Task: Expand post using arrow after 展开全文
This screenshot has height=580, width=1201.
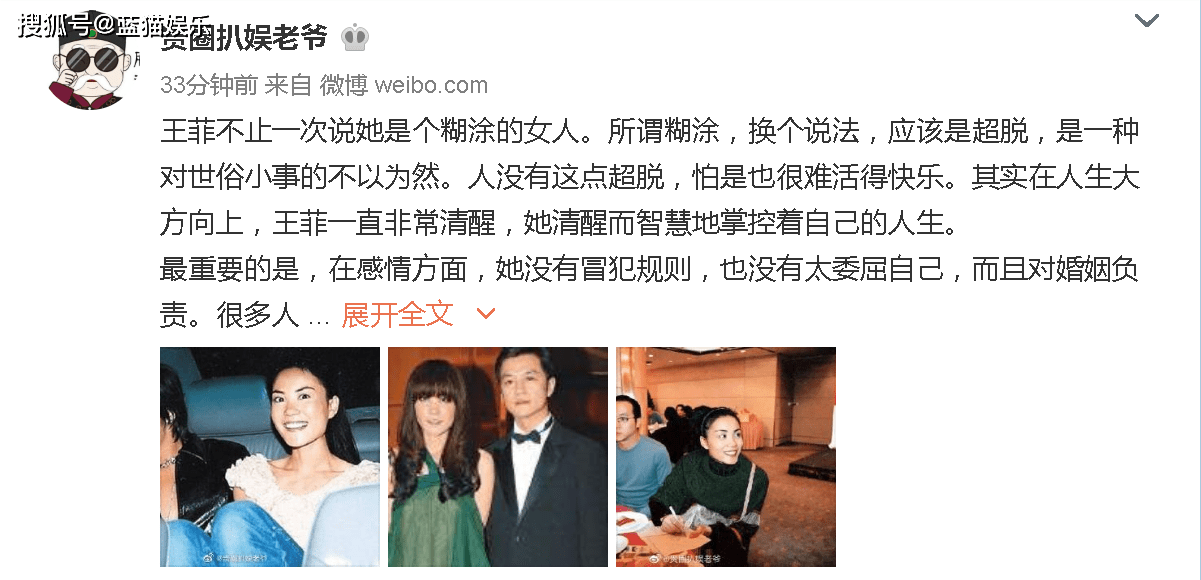Action: tap(486, 314)
